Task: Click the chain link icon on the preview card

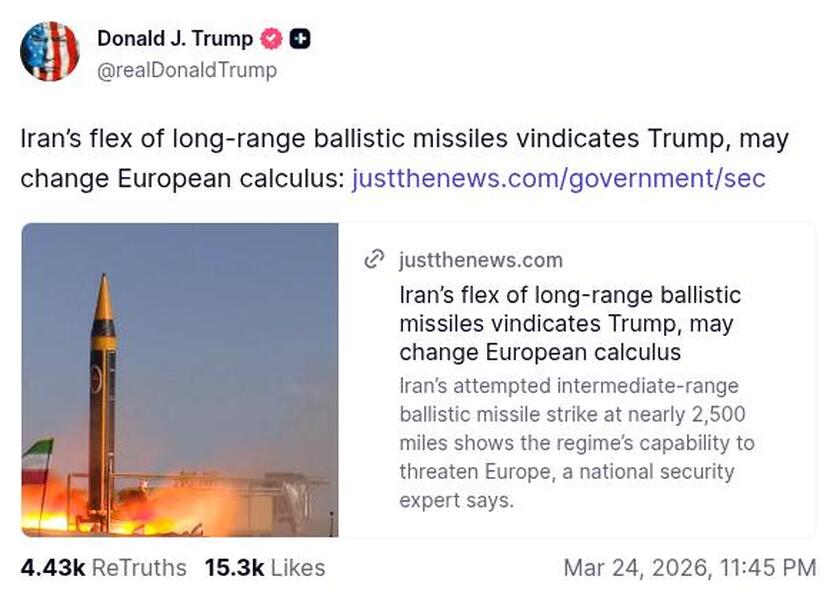Action: (x=375, y=259)
